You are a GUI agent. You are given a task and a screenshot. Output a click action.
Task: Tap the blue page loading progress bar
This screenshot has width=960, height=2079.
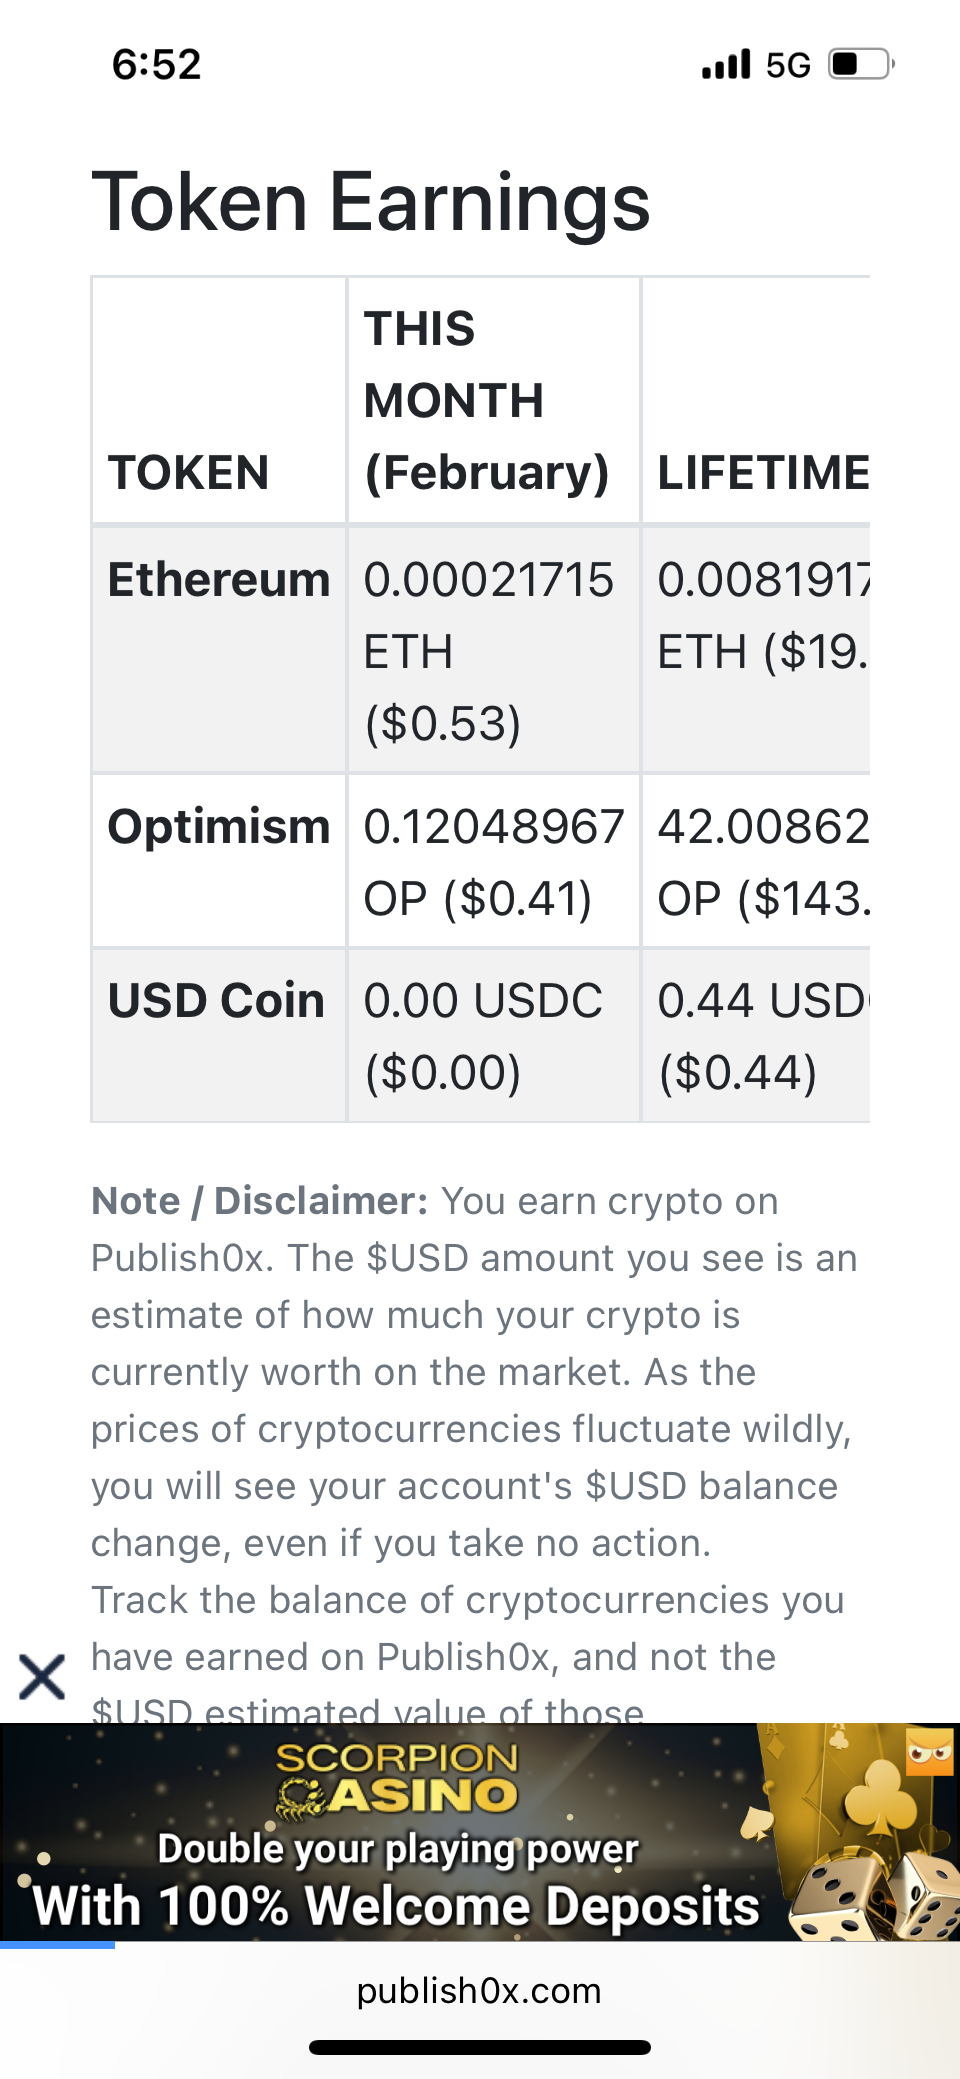coord(57,1945)
